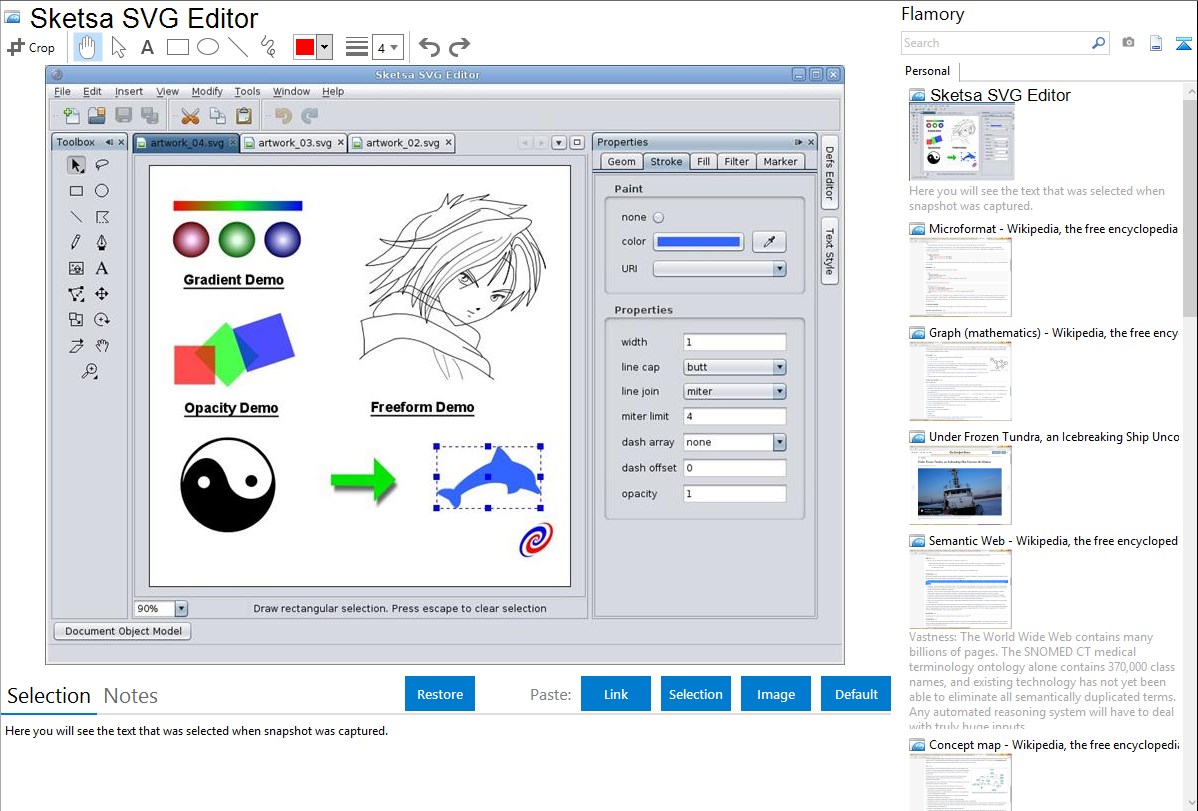This screenshot has width=1198, height=811.
Task: Pick the lasso selection tool in Toolbox
Action: click(x=102, y=165)
